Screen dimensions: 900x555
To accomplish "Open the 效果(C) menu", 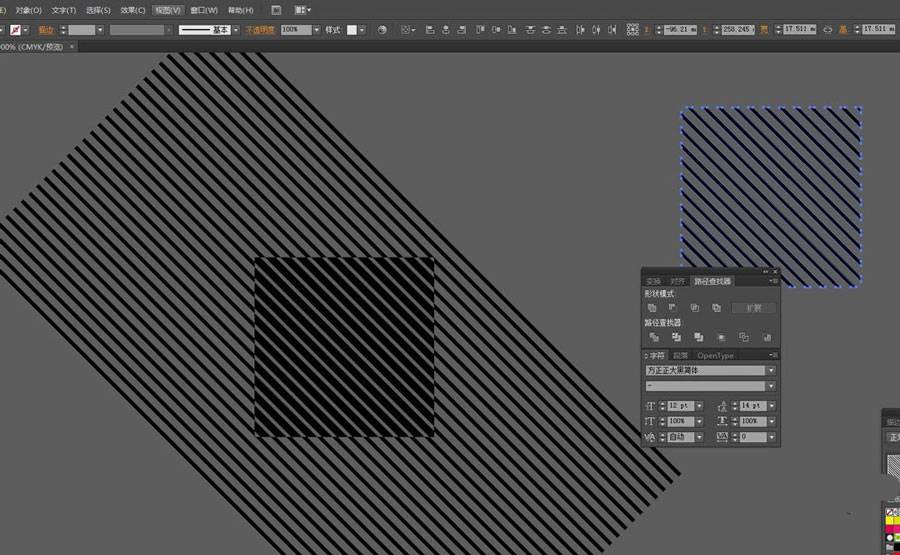I will point(133,10).
